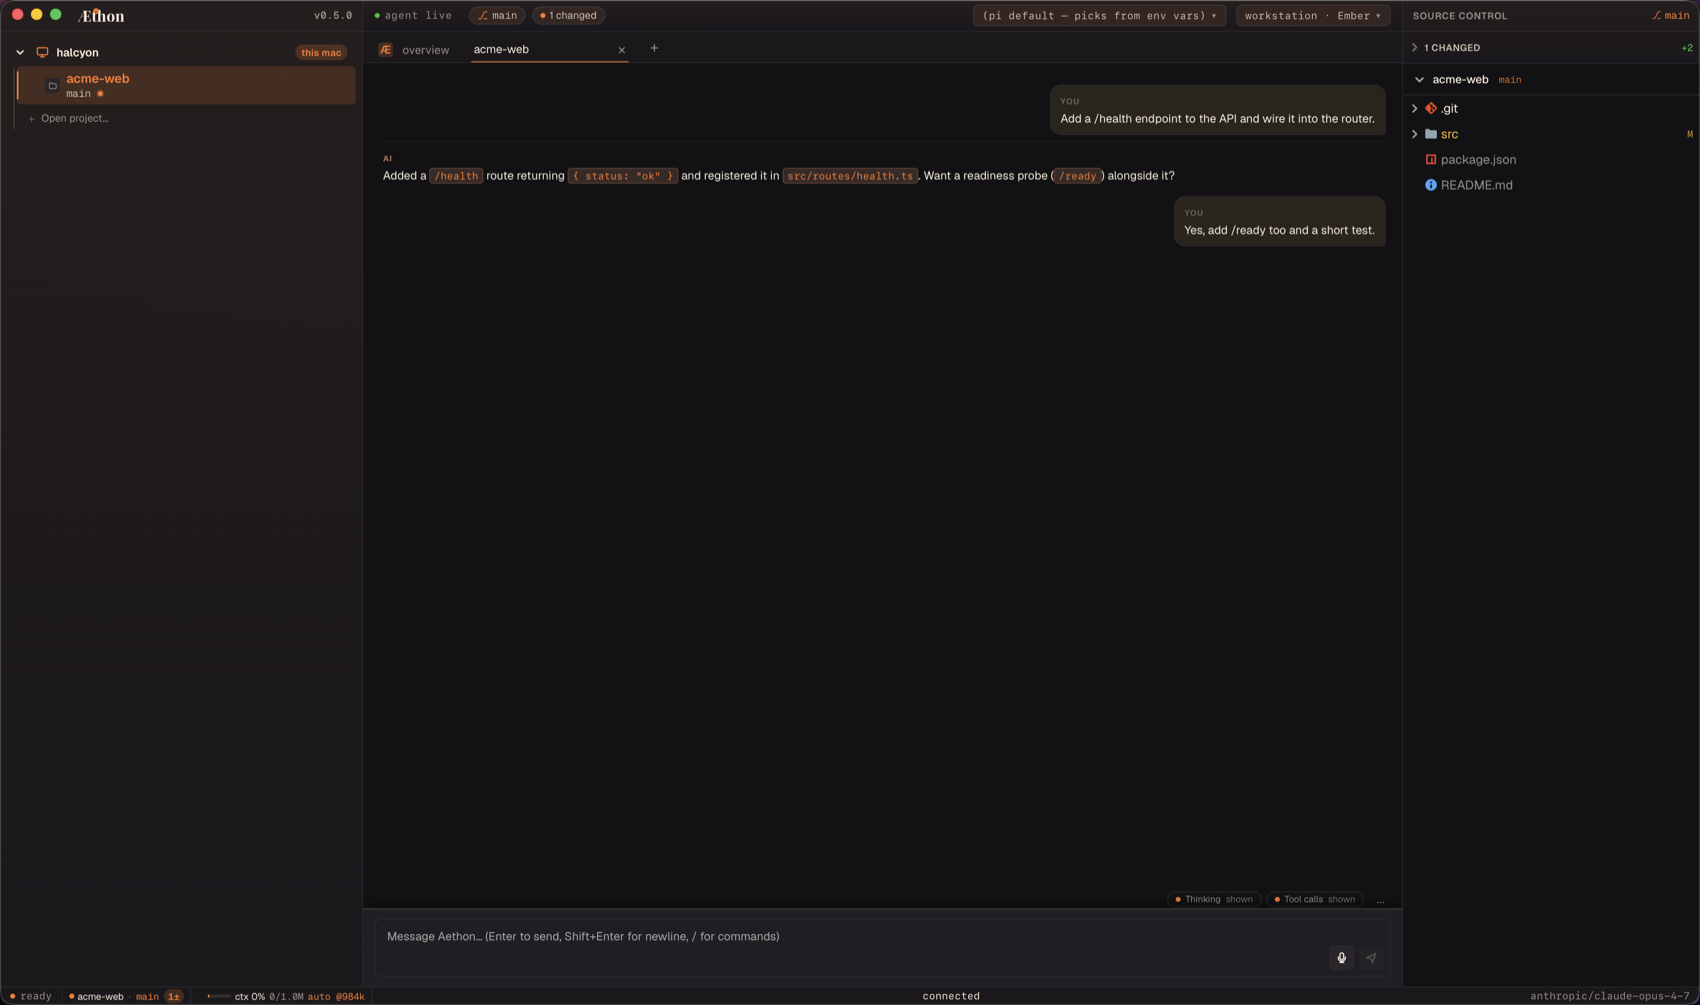This screenshot has height=1005, width=1700.
Task: Open README.md in file tree
Action: (x=1476, y=185)
